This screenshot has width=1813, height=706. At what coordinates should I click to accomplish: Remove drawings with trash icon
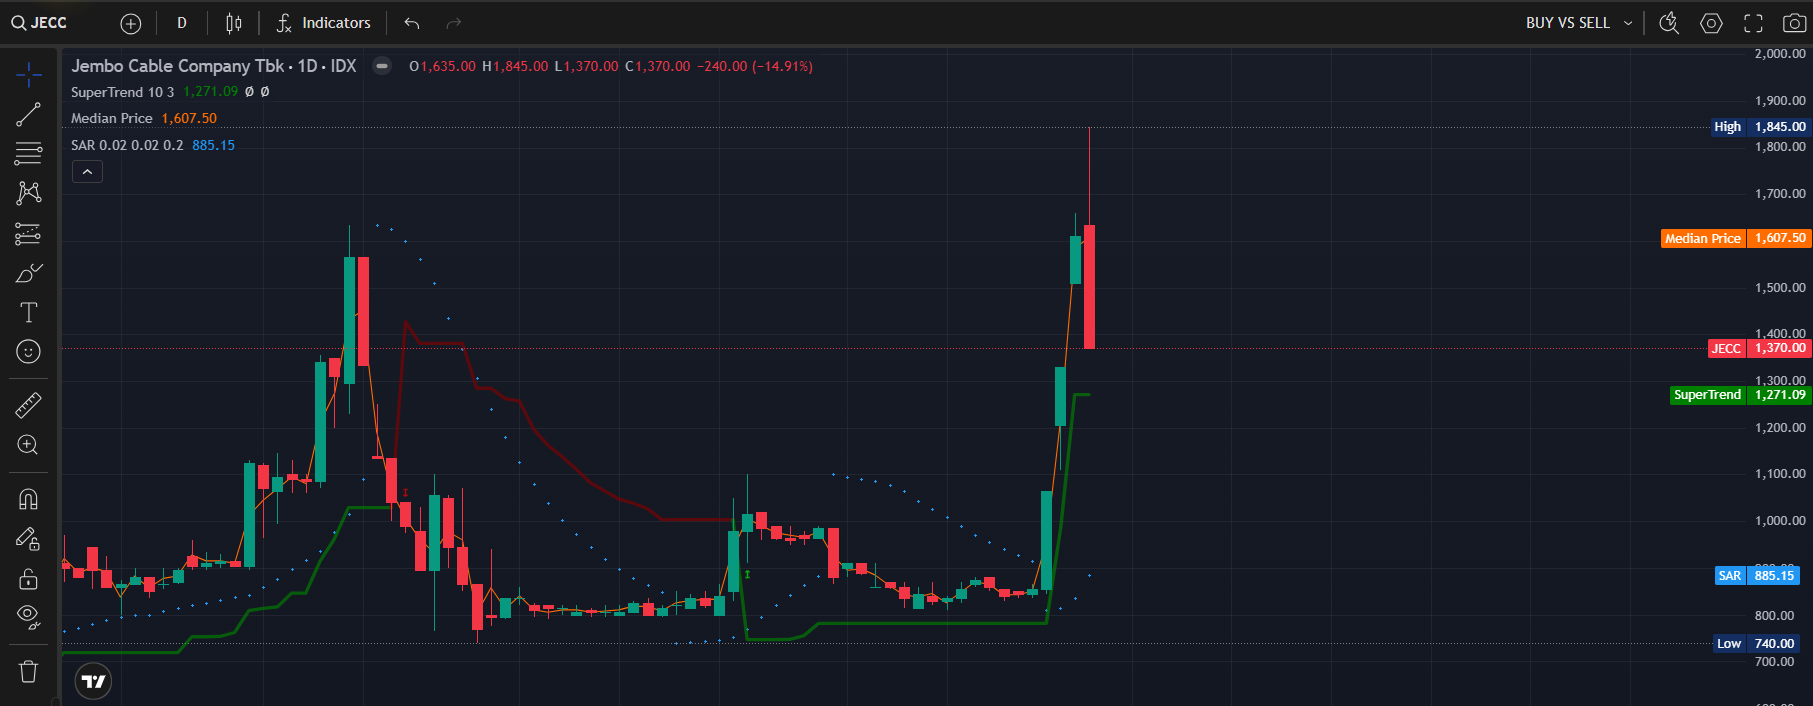28,671
